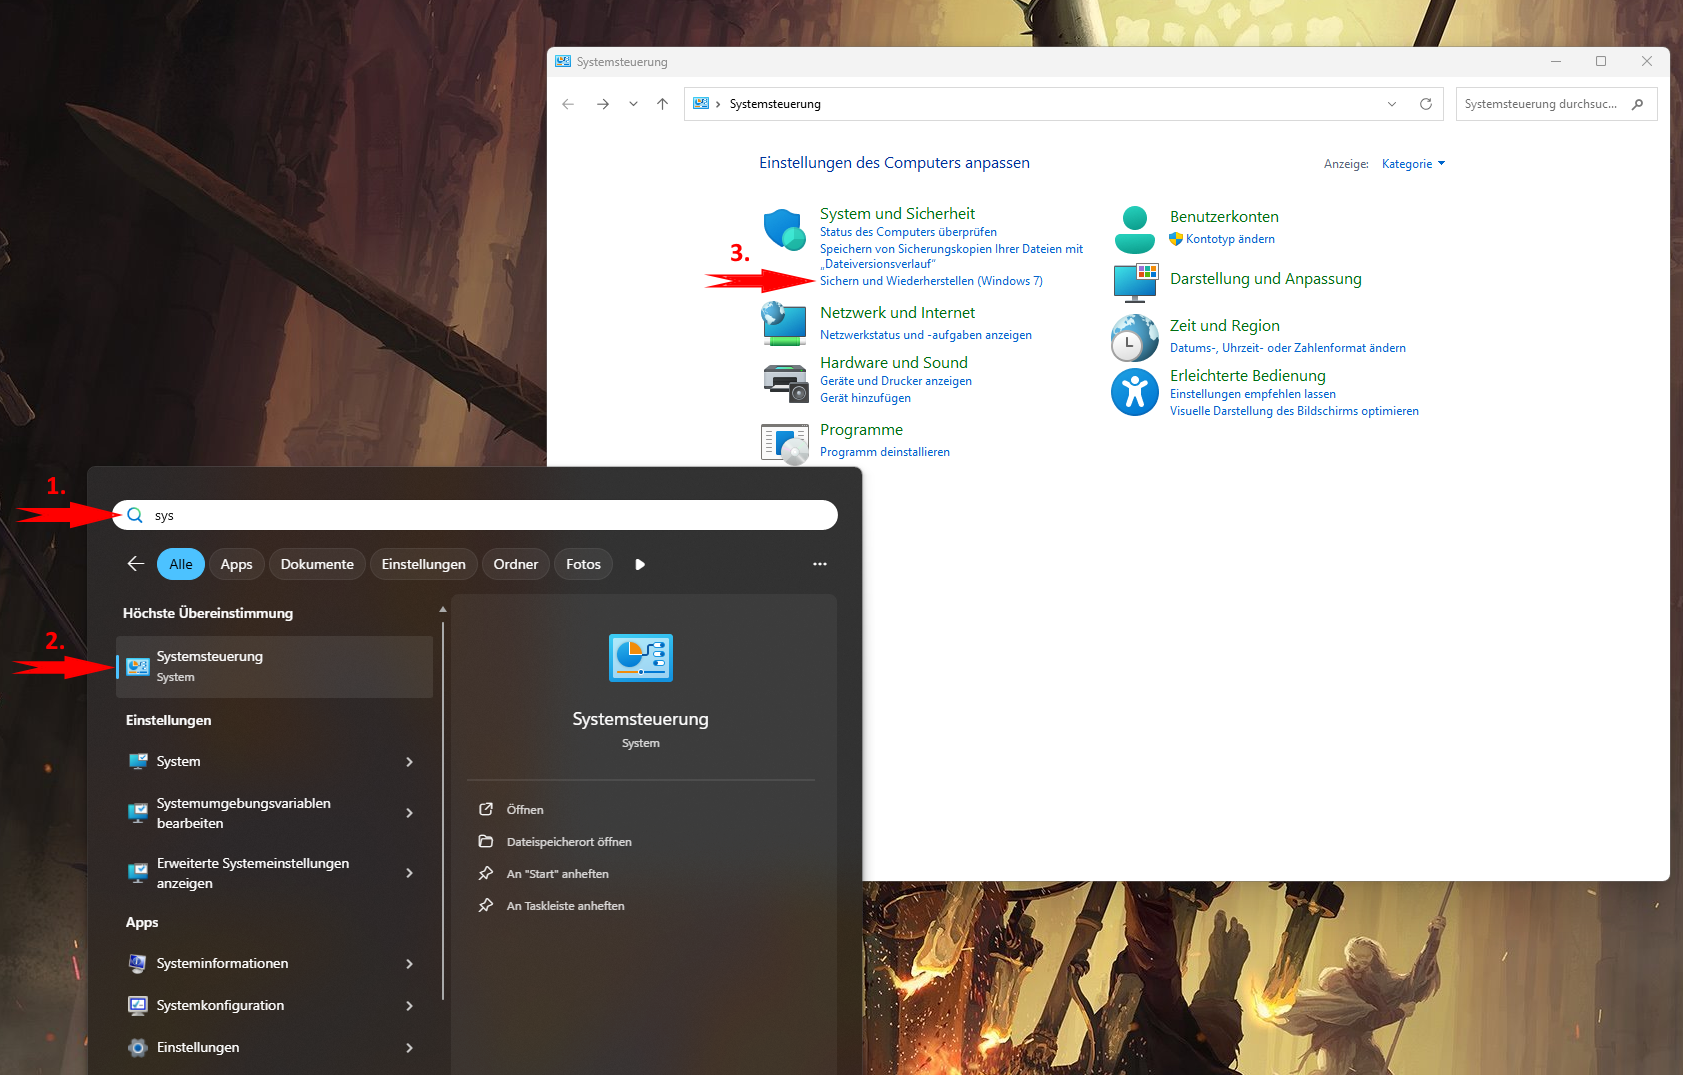The image size is (1683, 1075).
Task: Click the search results scrollbar
Action: tap(443, 810)
